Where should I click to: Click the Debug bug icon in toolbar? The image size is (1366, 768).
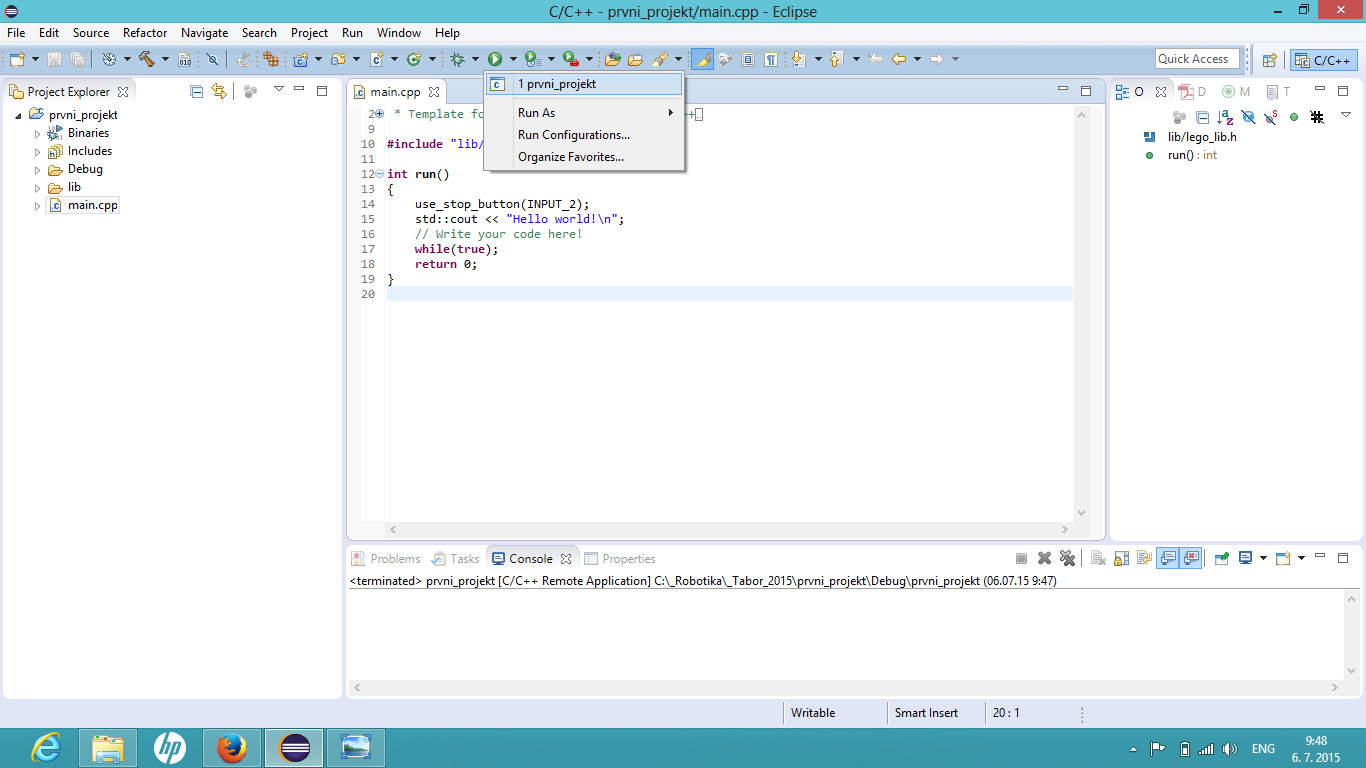[x=457, y=60]
